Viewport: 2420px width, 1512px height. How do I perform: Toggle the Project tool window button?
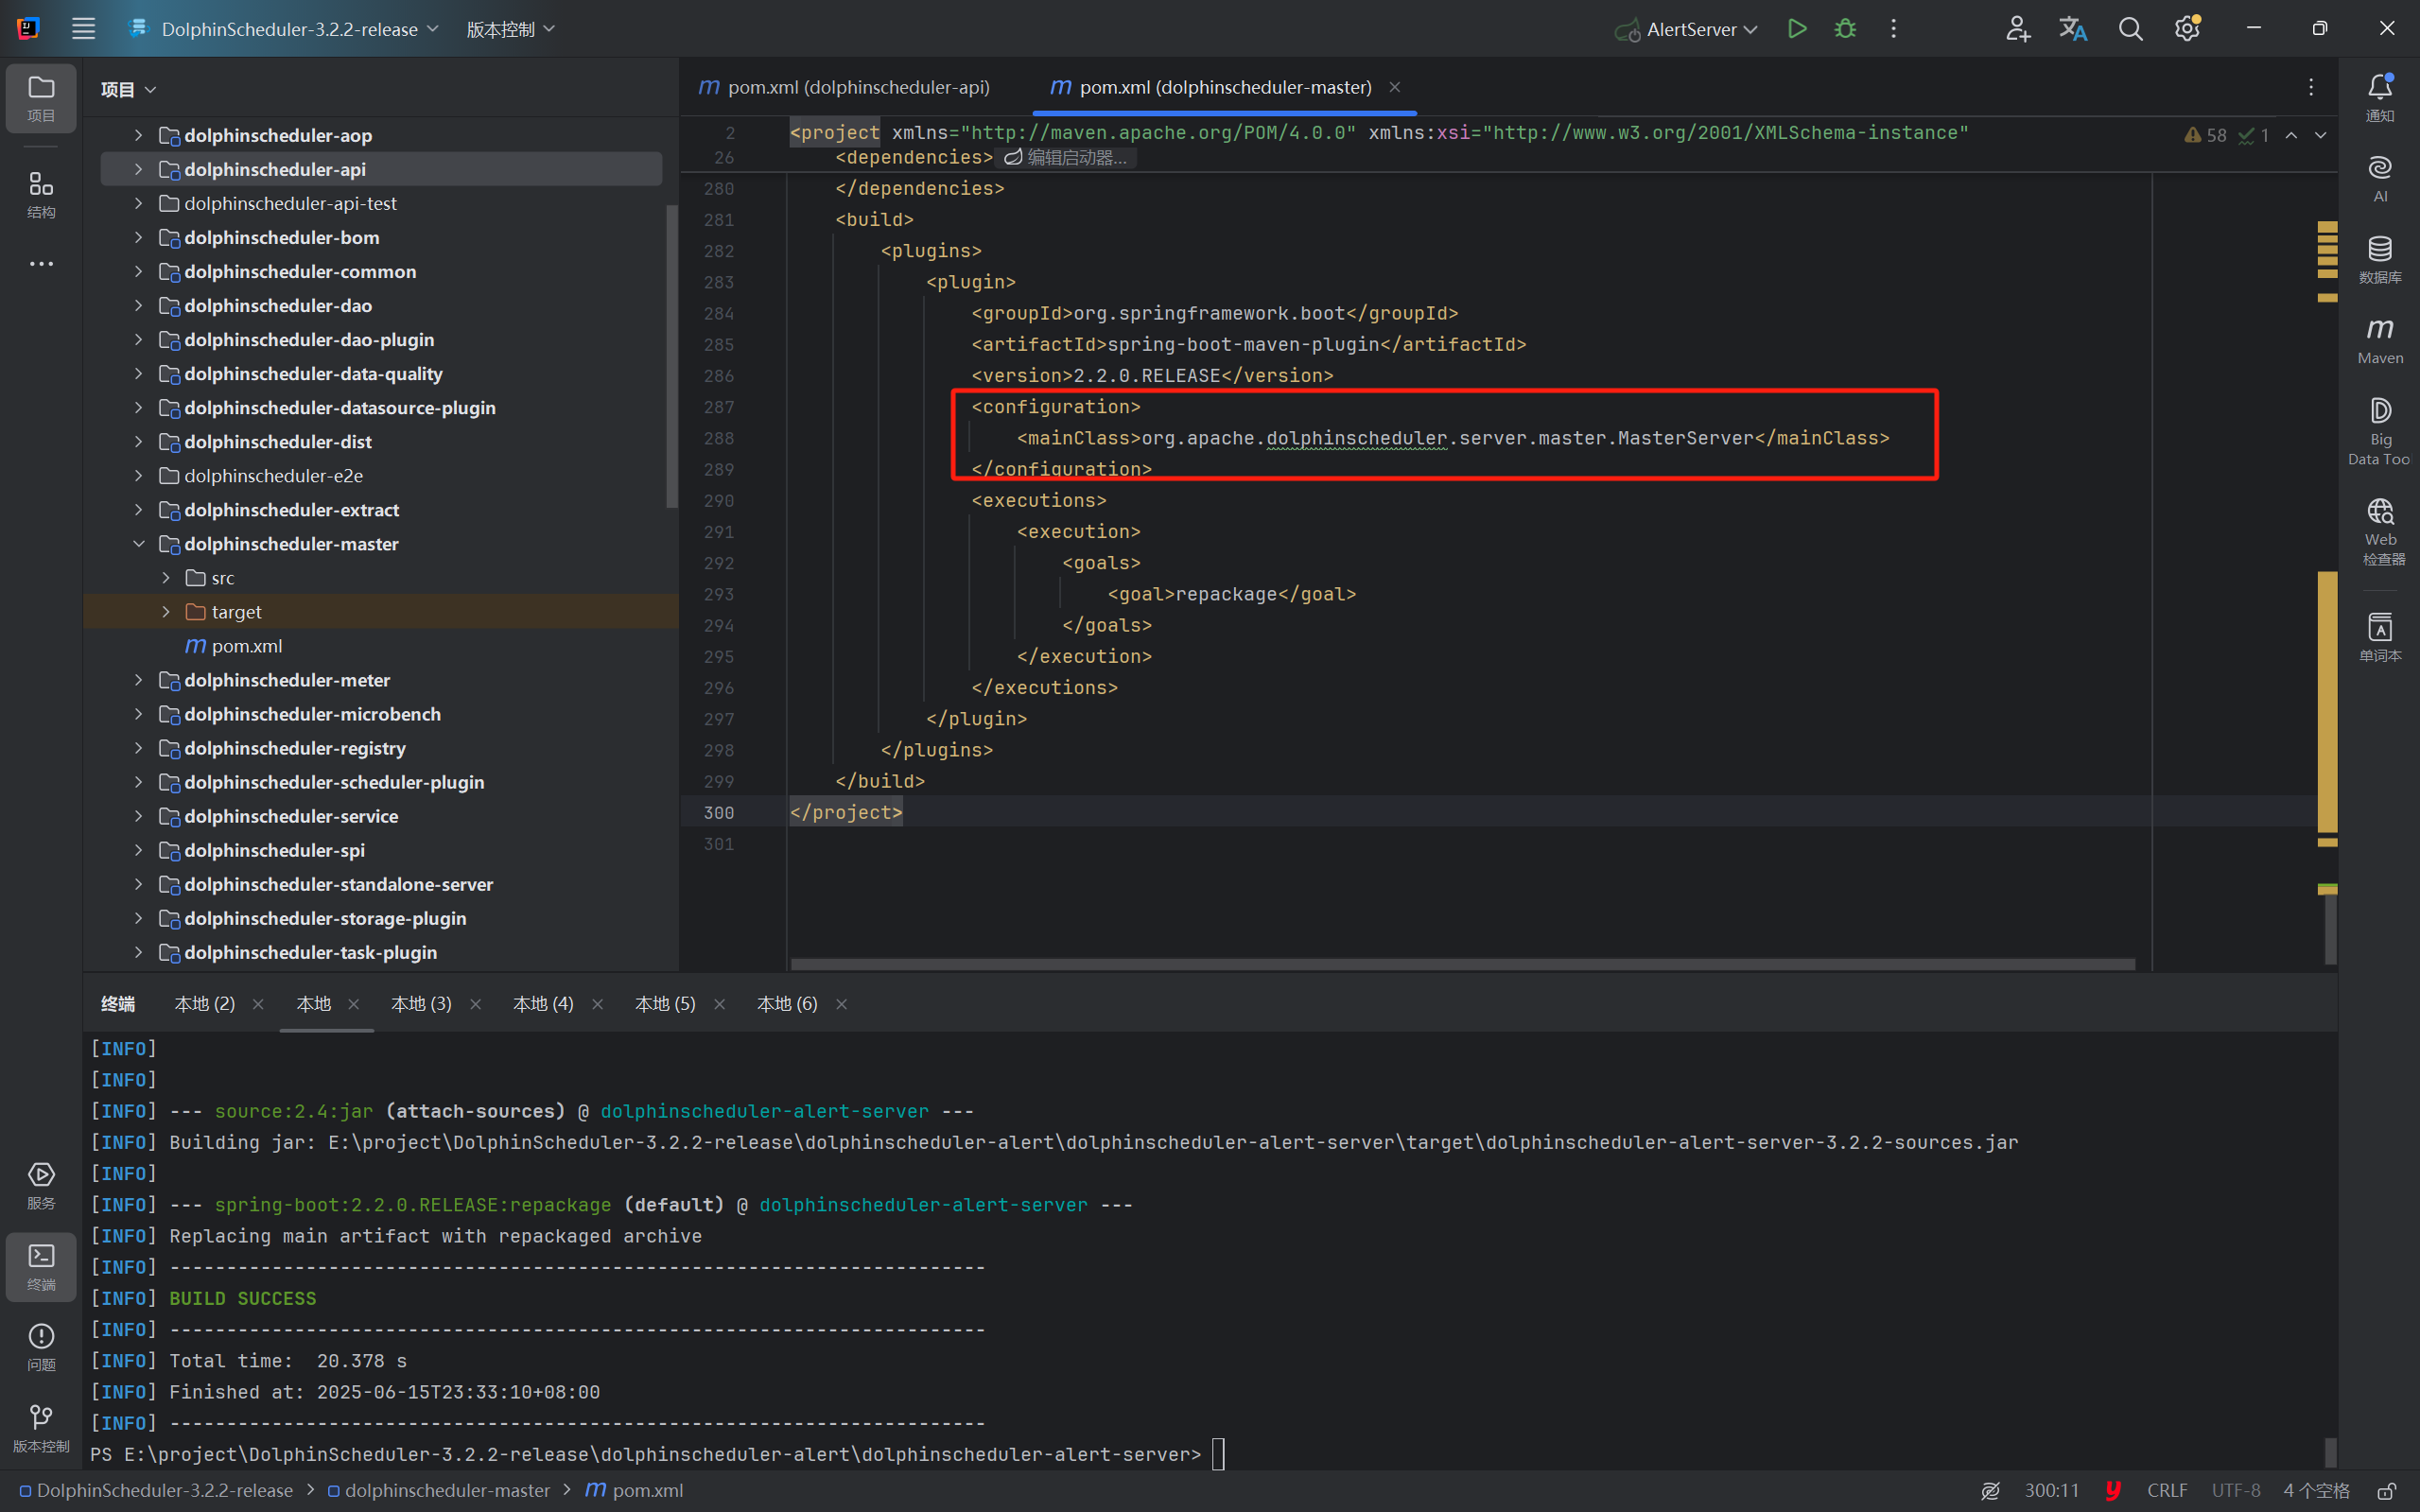coord(41,98)
